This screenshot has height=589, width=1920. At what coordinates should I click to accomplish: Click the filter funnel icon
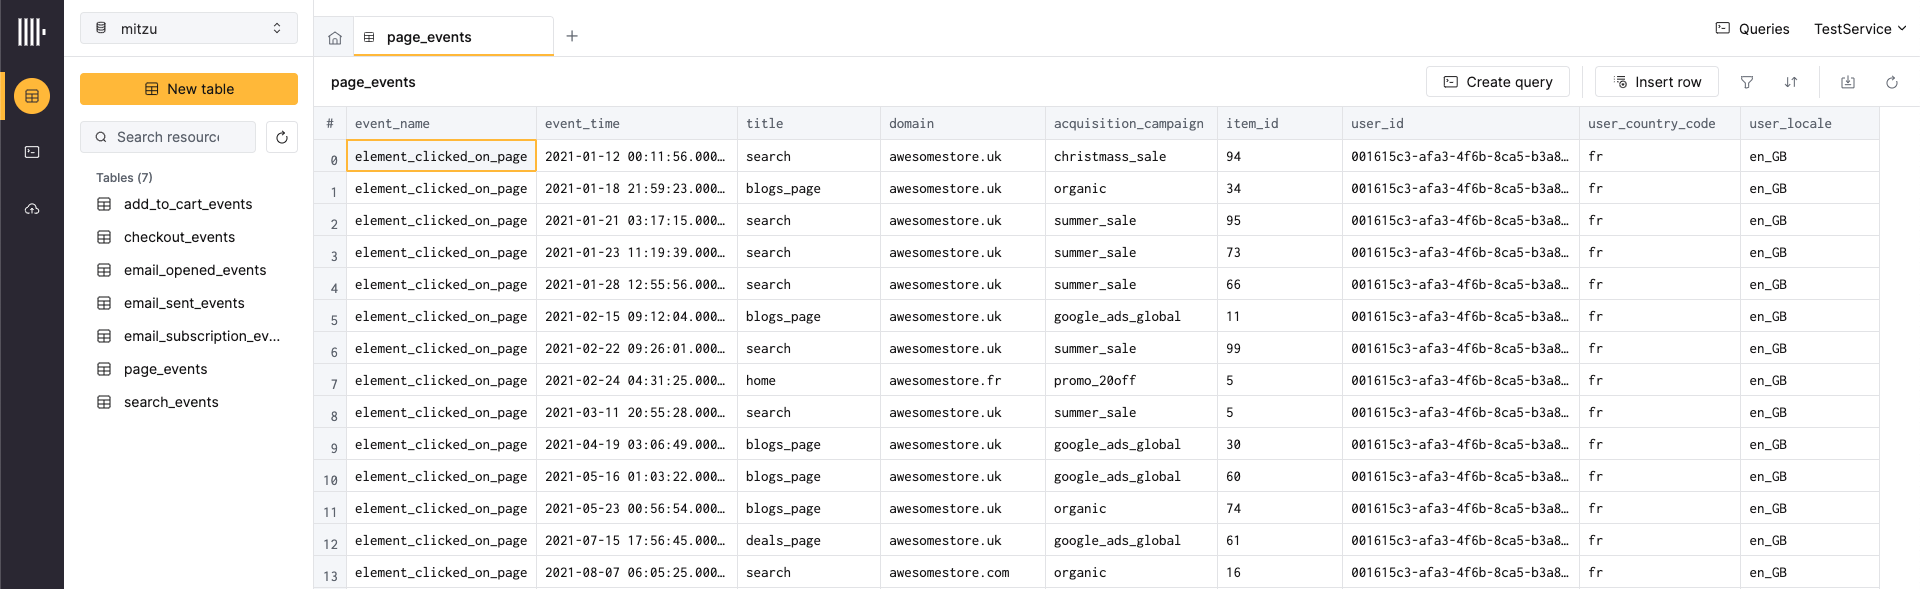(x=1747, y=82)
